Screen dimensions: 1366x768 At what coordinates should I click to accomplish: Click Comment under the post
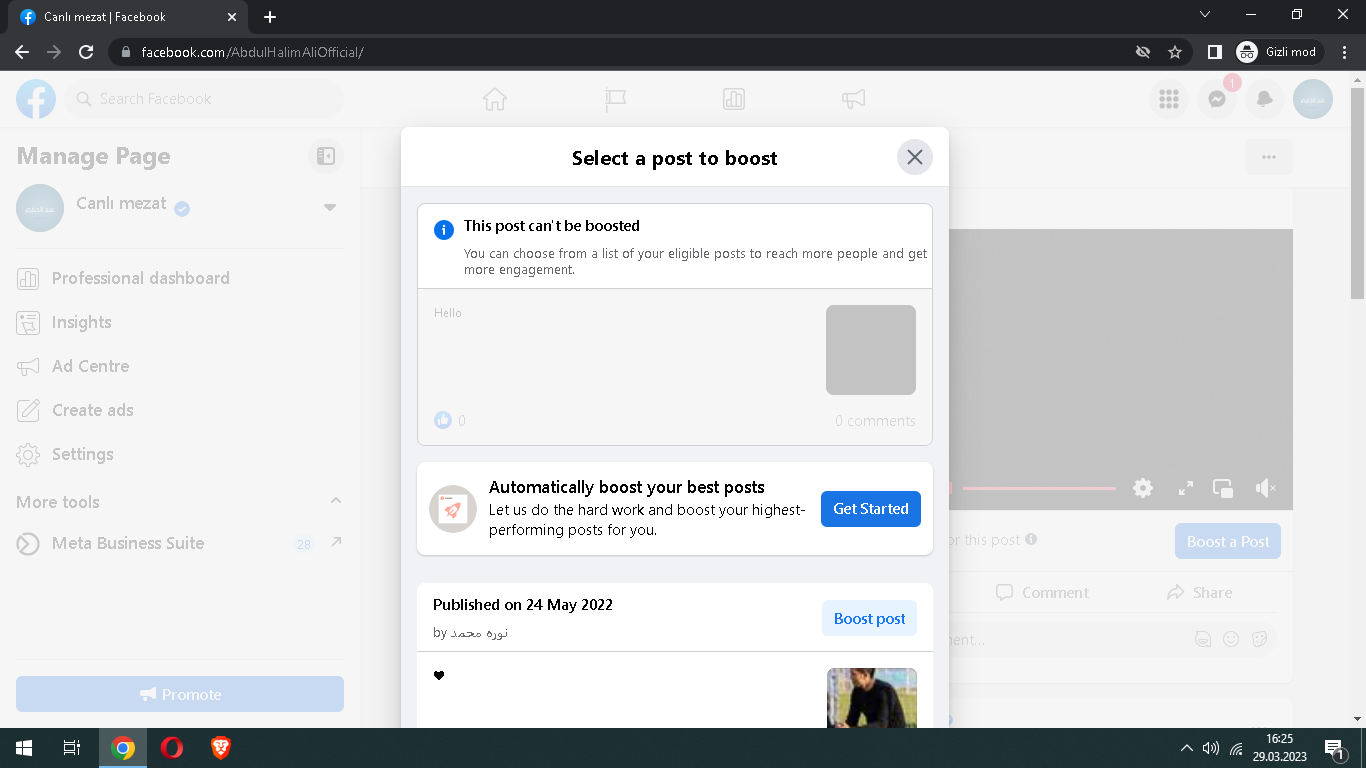(x=1042, y=593)
